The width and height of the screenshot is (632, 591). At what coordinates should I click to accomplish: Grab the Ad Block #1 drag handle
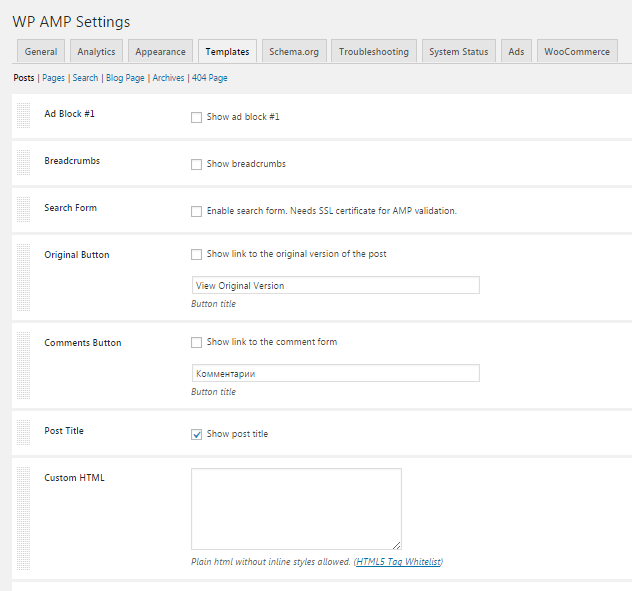tap(23, 115)
